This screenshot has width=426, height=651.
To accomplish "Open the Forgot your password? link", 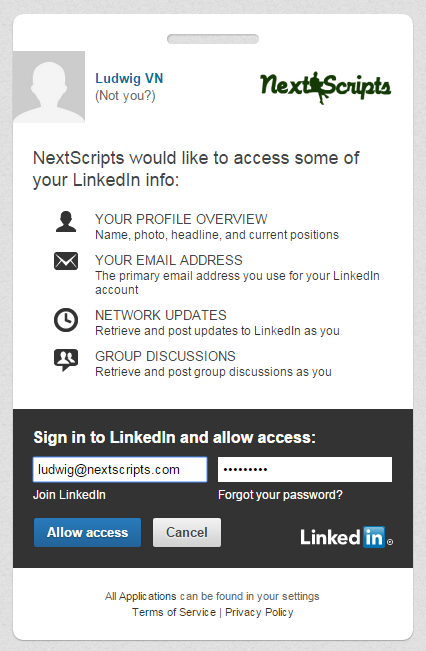I will point(280,495).
